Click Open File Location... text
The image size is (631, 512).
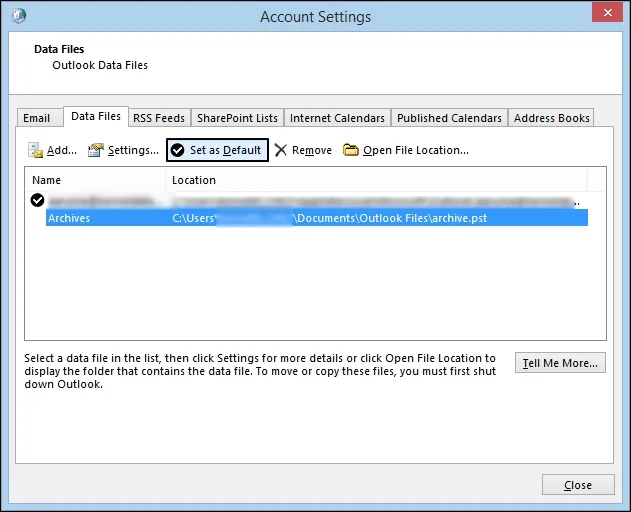point(416,150)
